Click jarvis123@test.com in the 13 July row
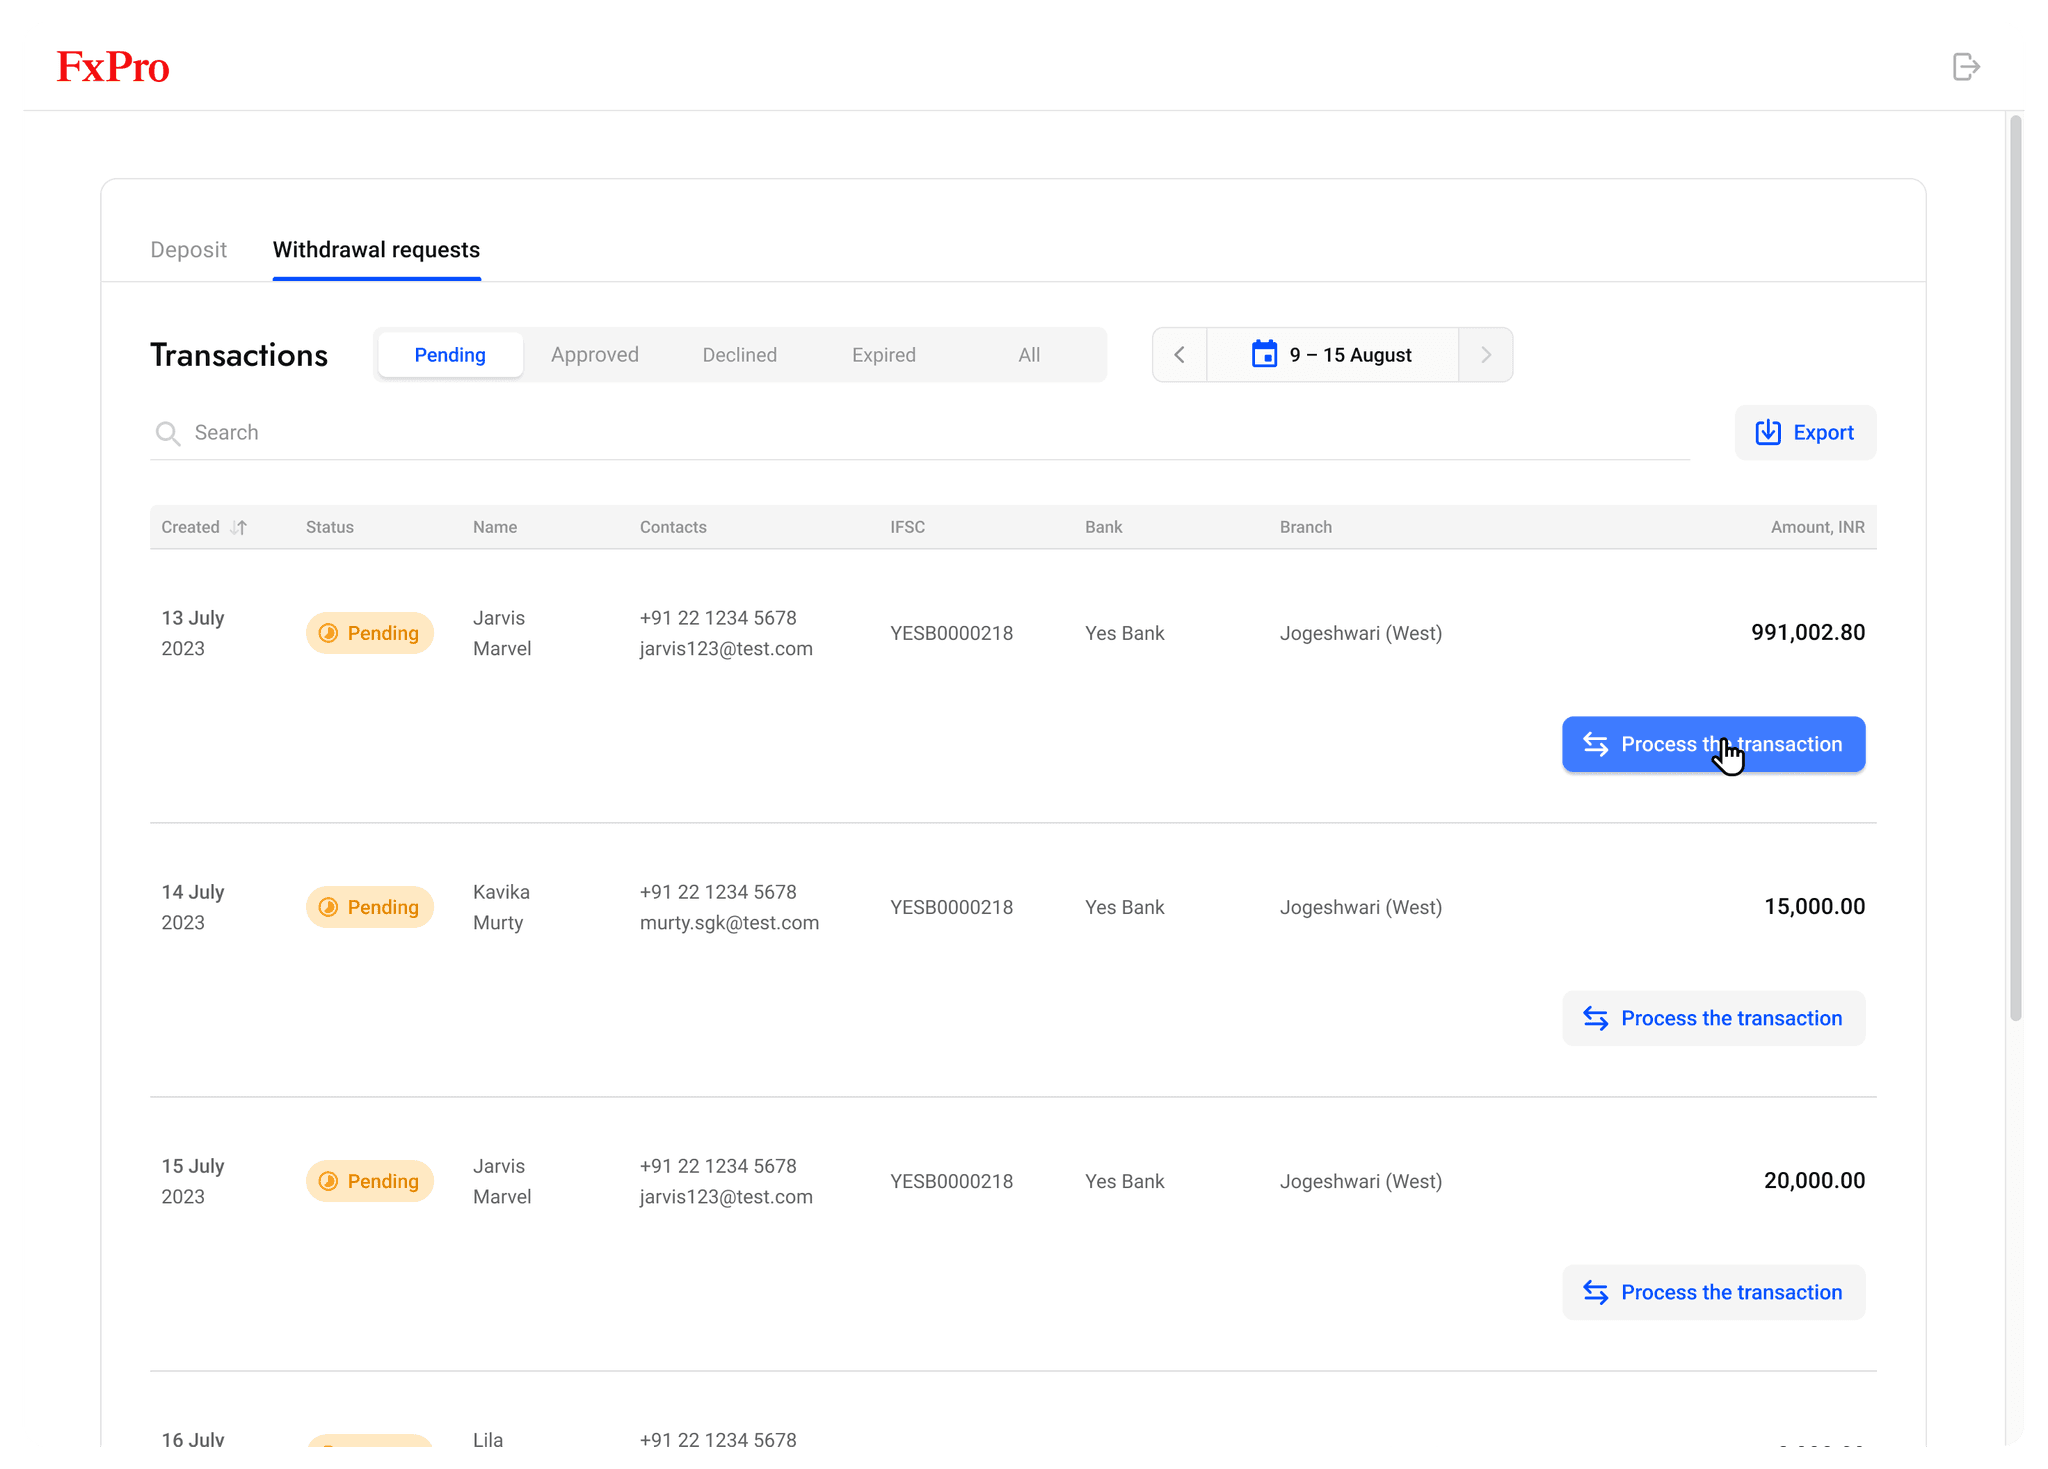 pyautogui.click(x=726, y=649)
